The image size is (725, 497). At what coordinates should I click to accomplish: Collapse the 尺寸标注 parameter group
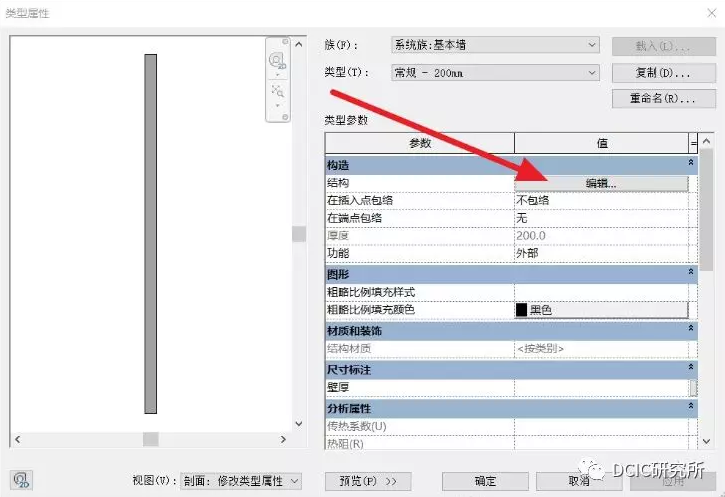point(691,367)
